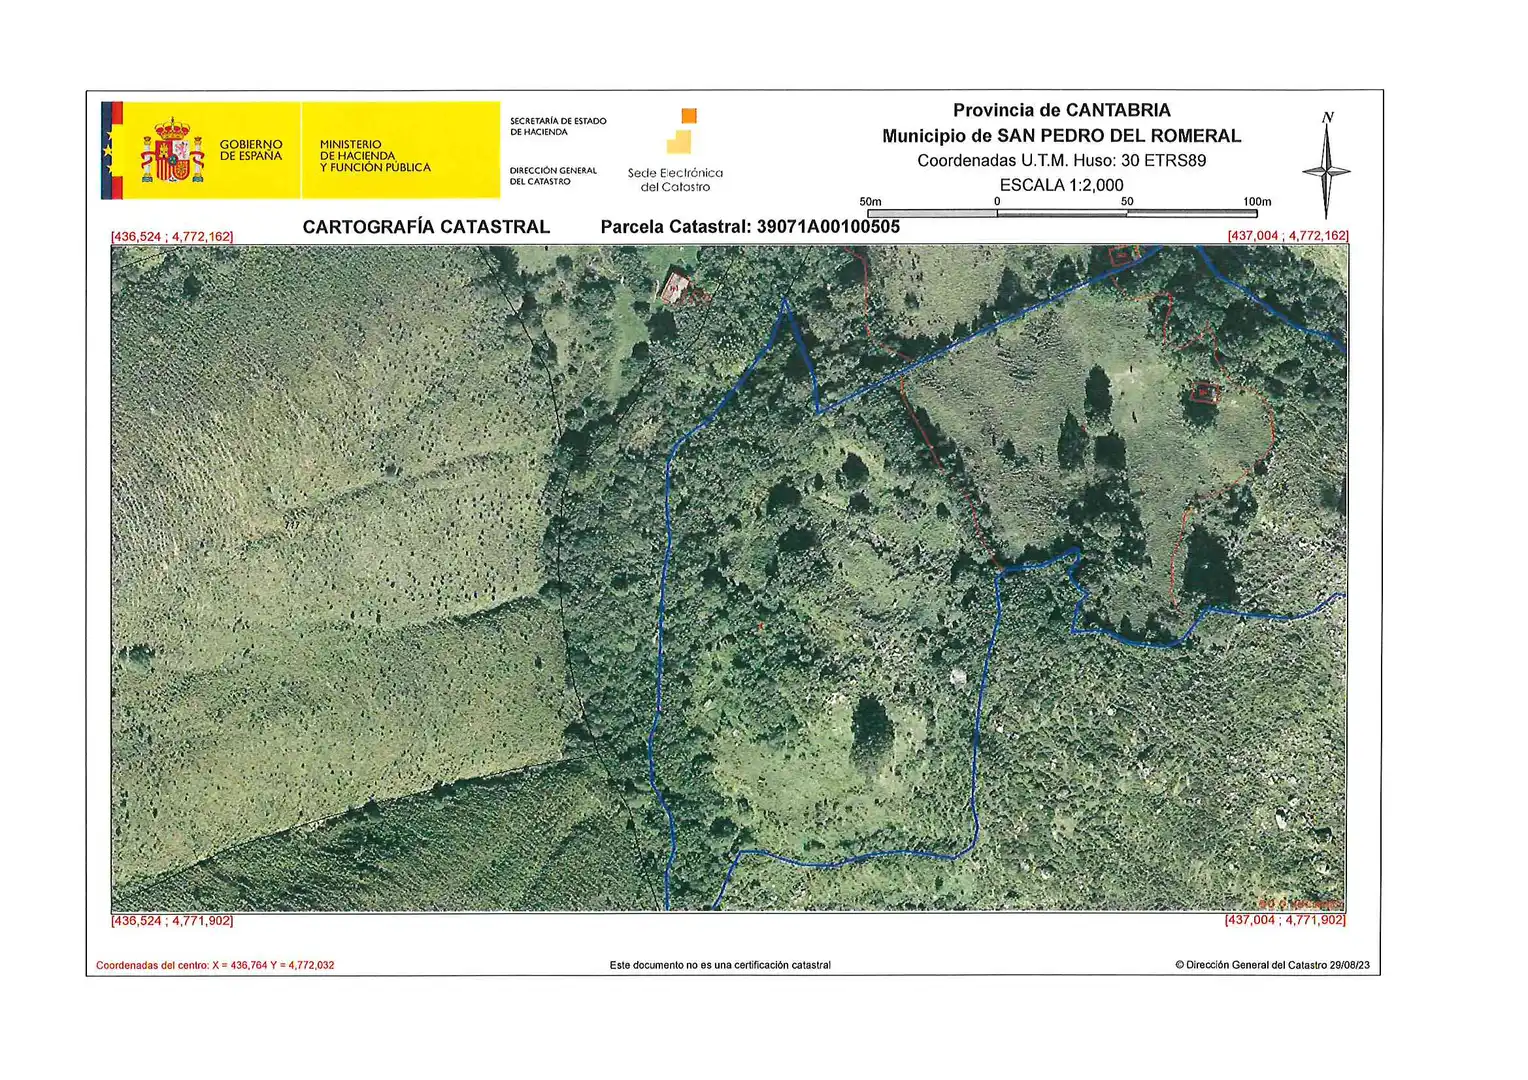
Task: Click the small red building in the right-hand meadow
Action: point(1206,392)
